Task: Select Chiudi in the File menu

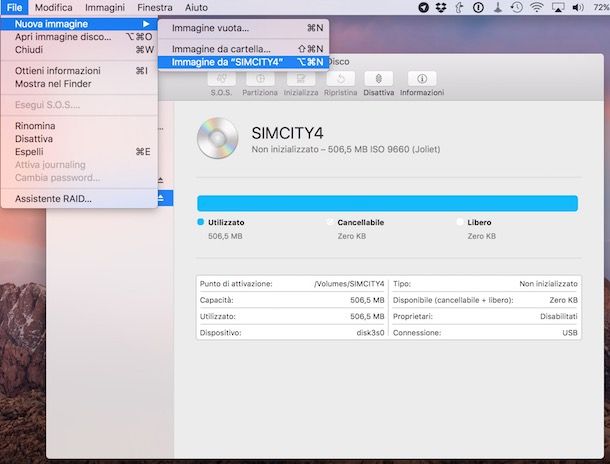Action: click(x=79, y=50)
